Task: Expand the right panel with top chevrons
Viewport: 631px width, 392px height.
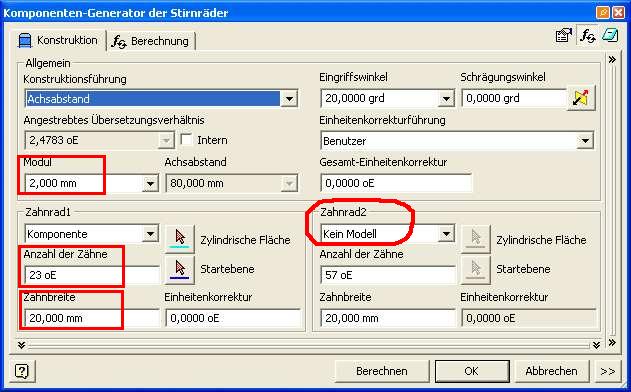Action: [x=612, y=60]
